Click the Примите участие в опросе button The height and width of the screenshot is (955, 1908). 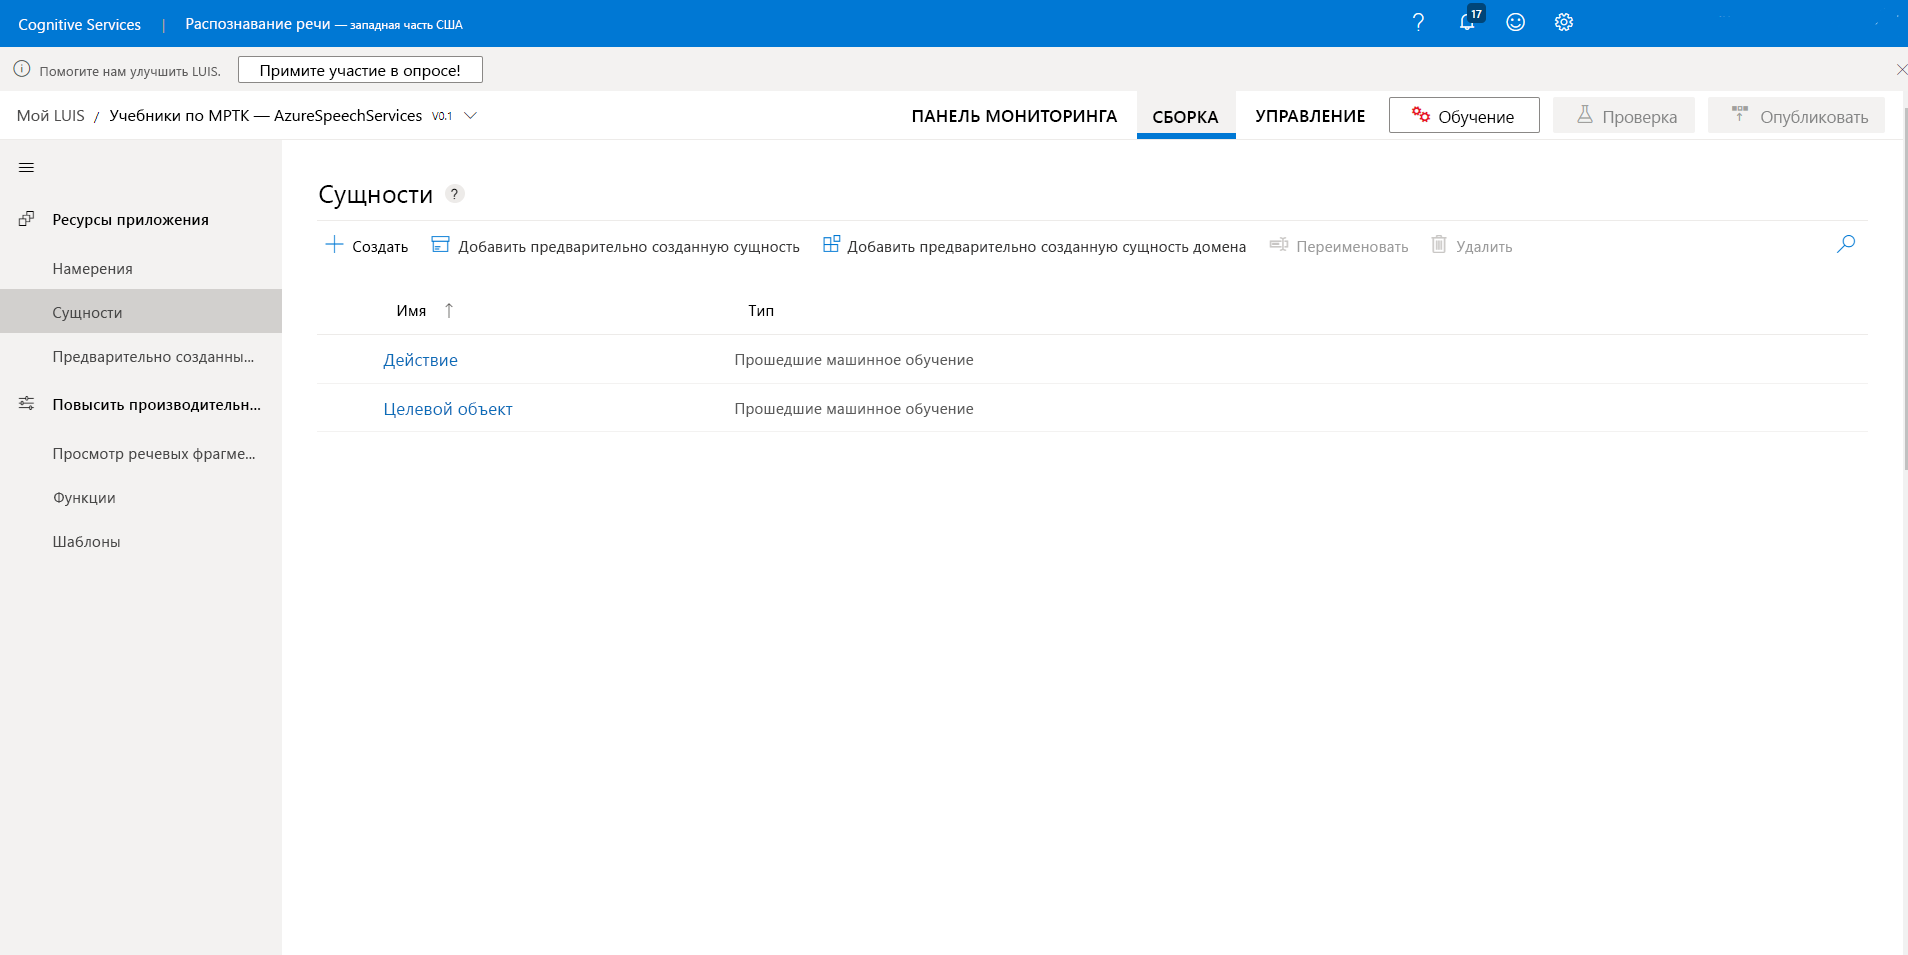[x=359, y=69]
